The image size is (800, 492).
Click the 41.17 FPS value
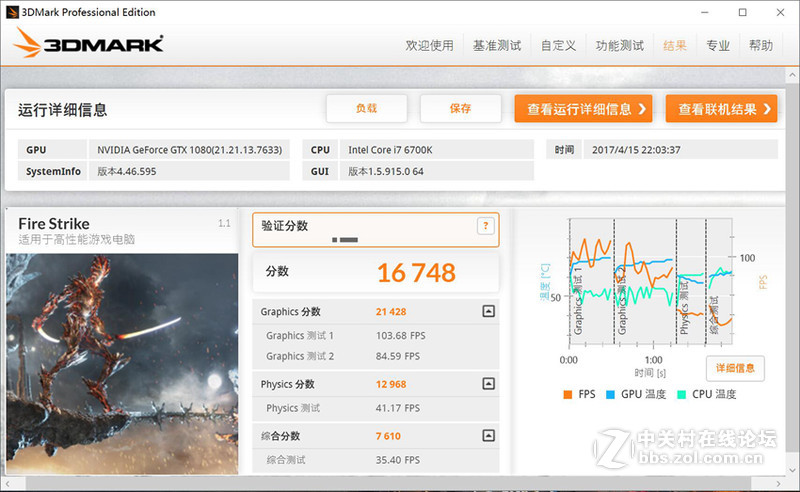tap(397, 408)
